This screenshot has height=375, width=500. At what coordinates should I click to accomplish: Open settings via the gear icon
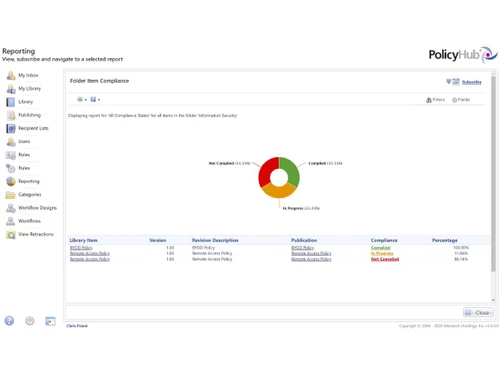(30, 321)
